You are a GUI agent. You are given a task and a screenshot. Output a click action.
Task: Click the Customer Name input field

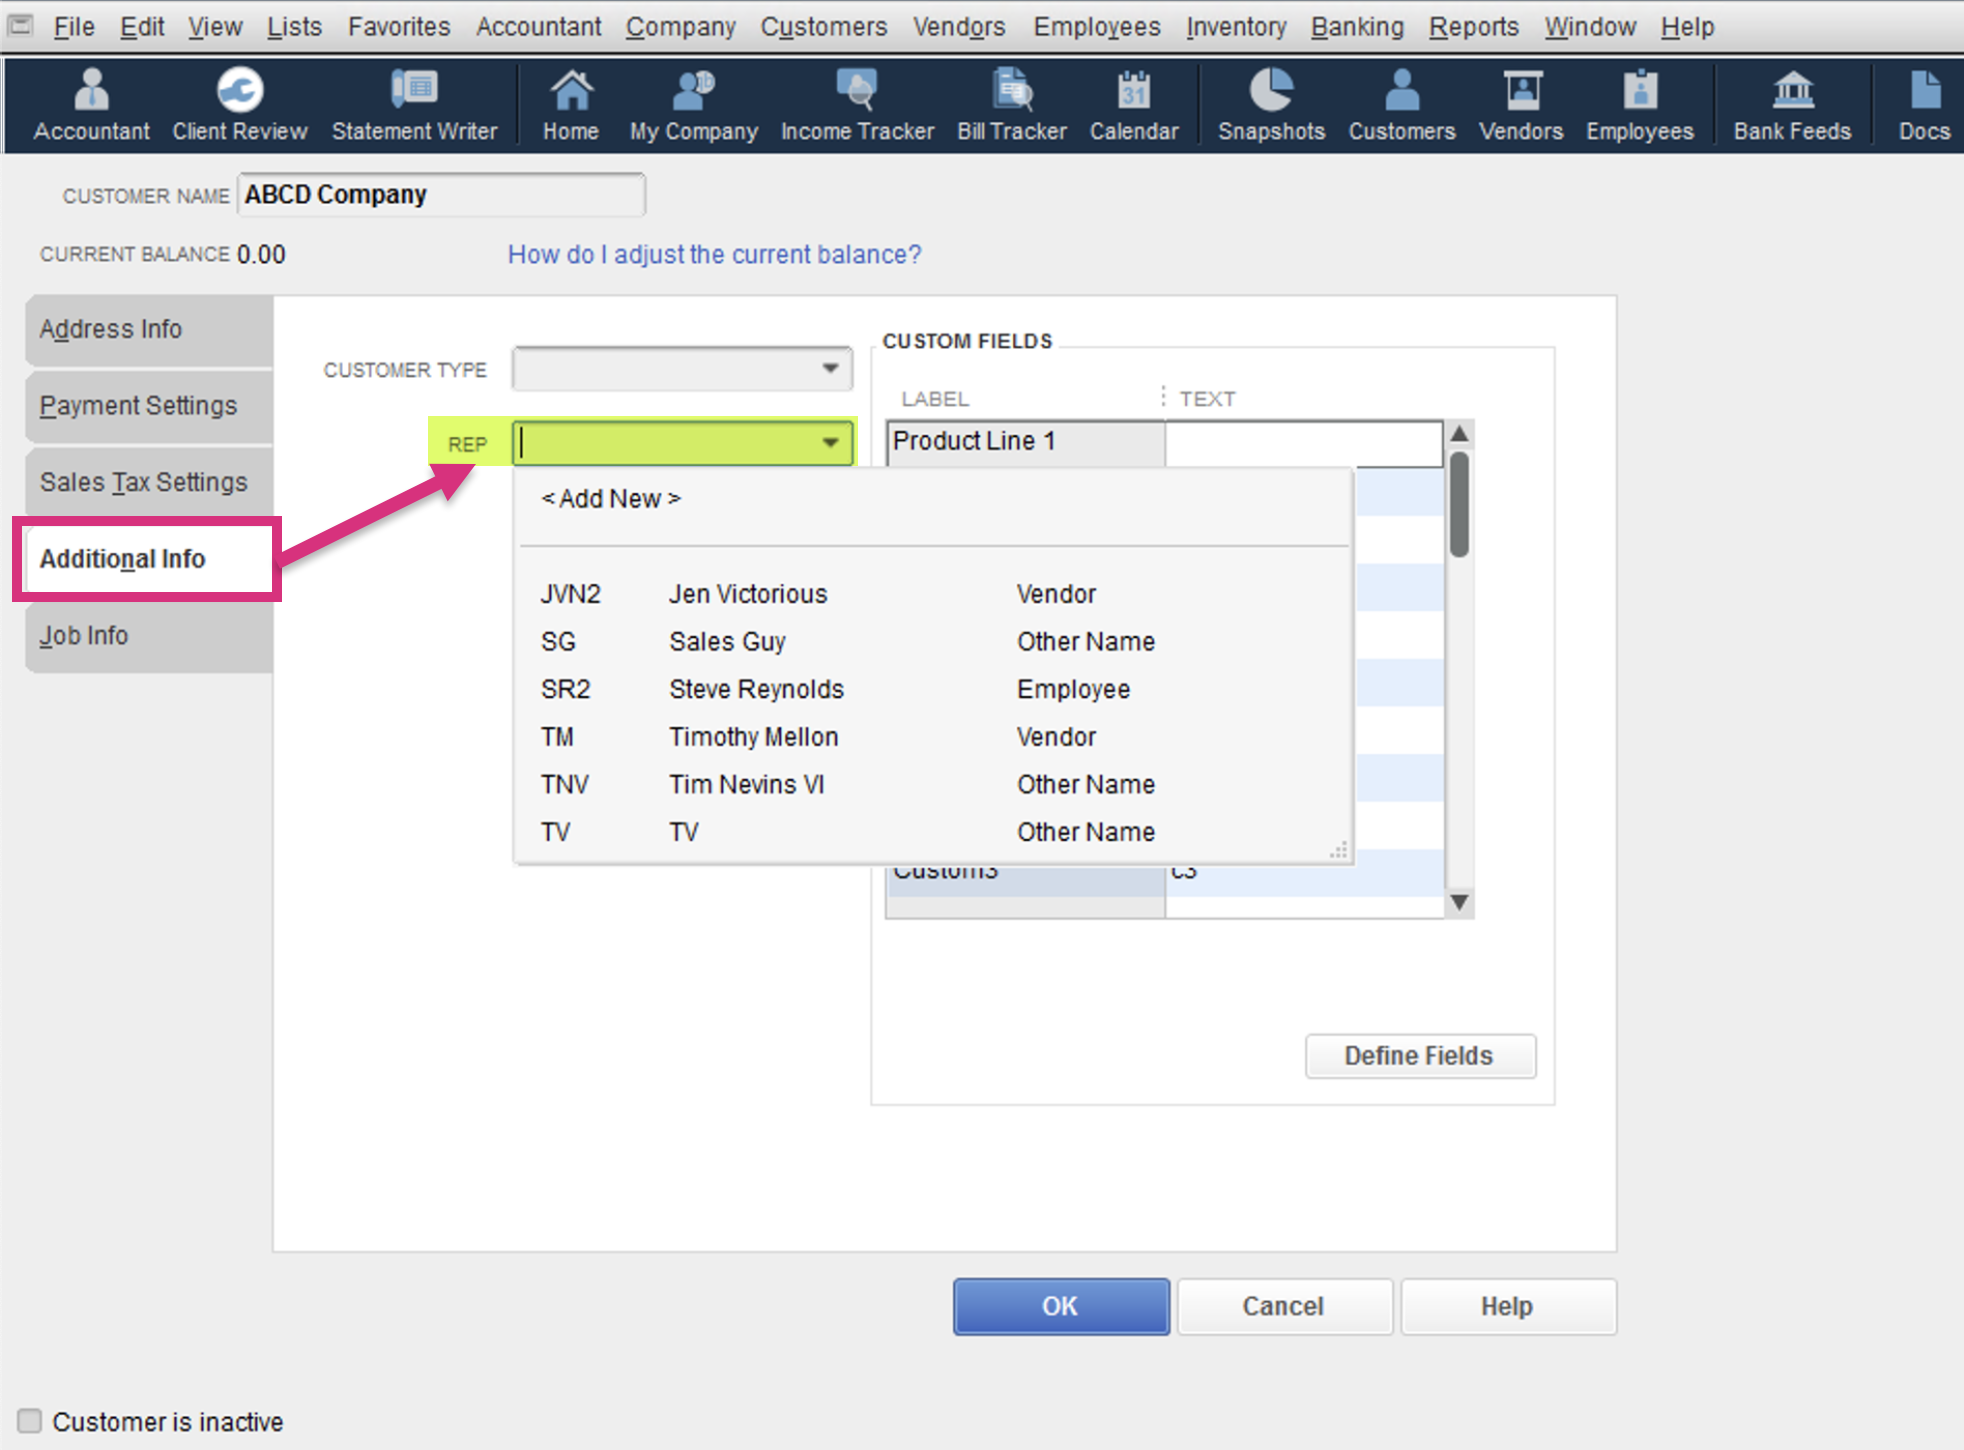[440, 195]
